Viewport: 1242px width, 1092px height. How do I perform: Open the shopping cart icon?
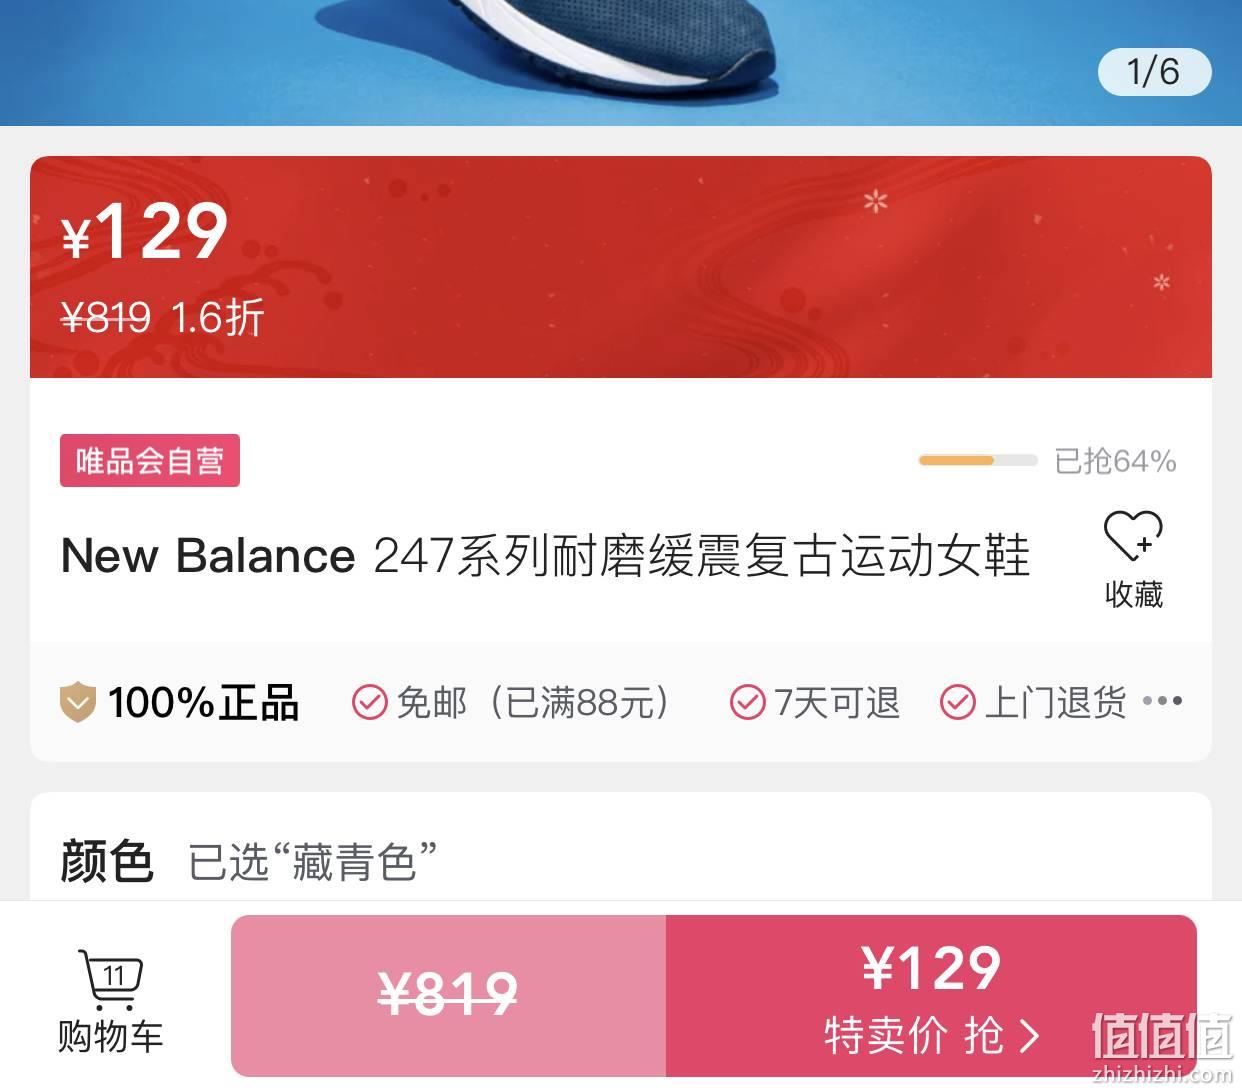point(110,980)
